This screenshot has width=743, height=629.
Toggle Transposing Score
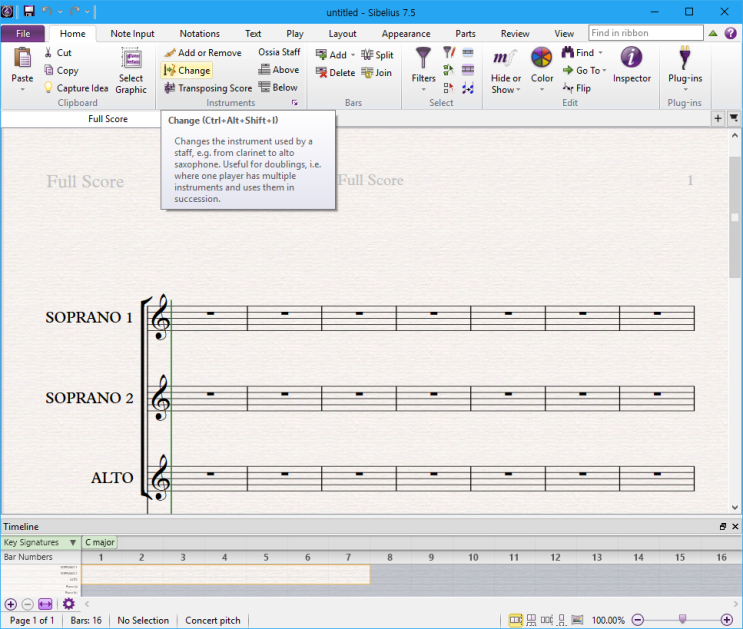tap(208, 88)
